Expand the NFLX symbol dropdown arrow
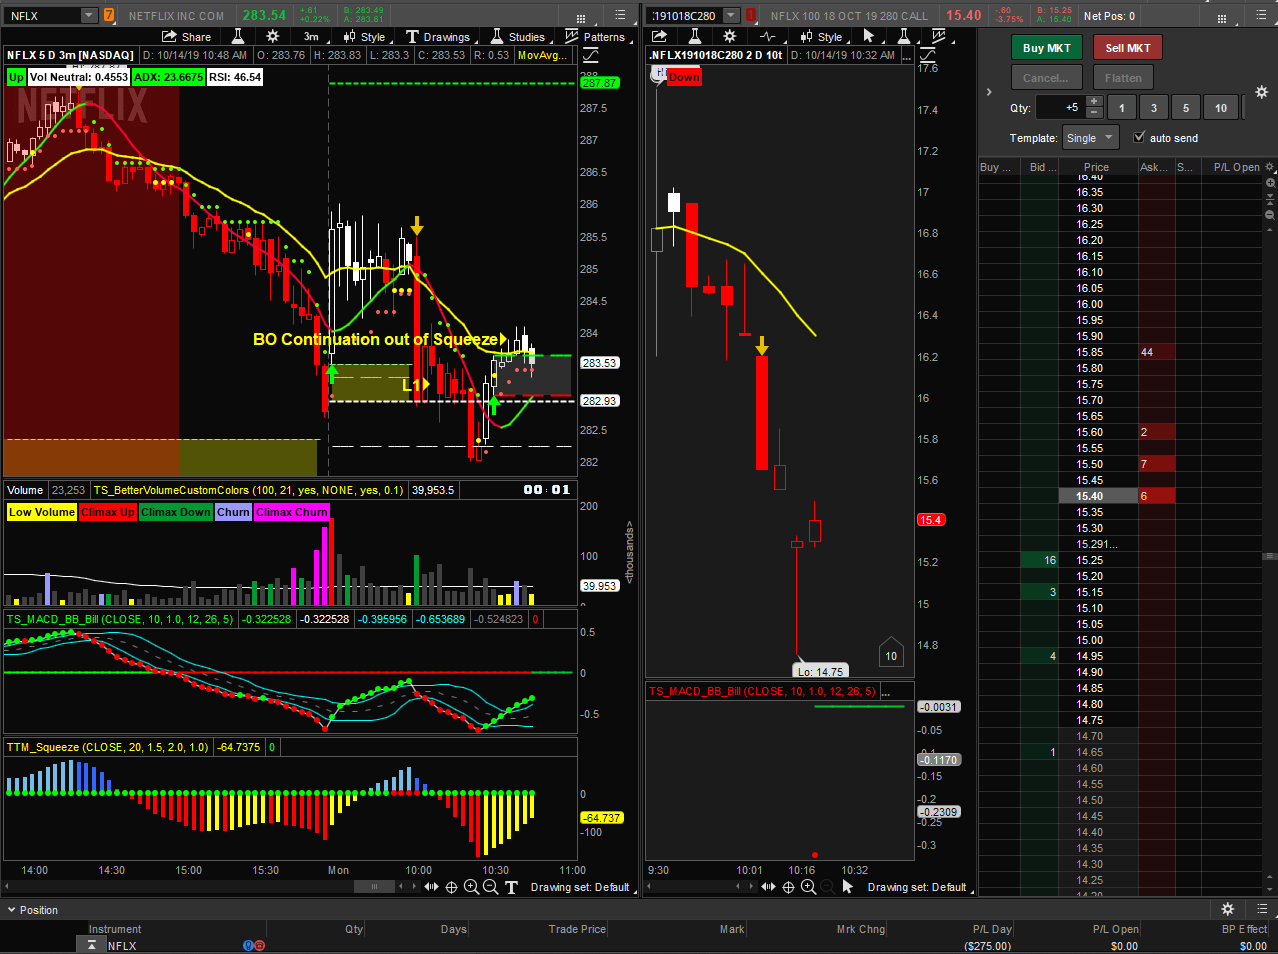This screenshot has width=1278, height=954. [x=89, y=15]
